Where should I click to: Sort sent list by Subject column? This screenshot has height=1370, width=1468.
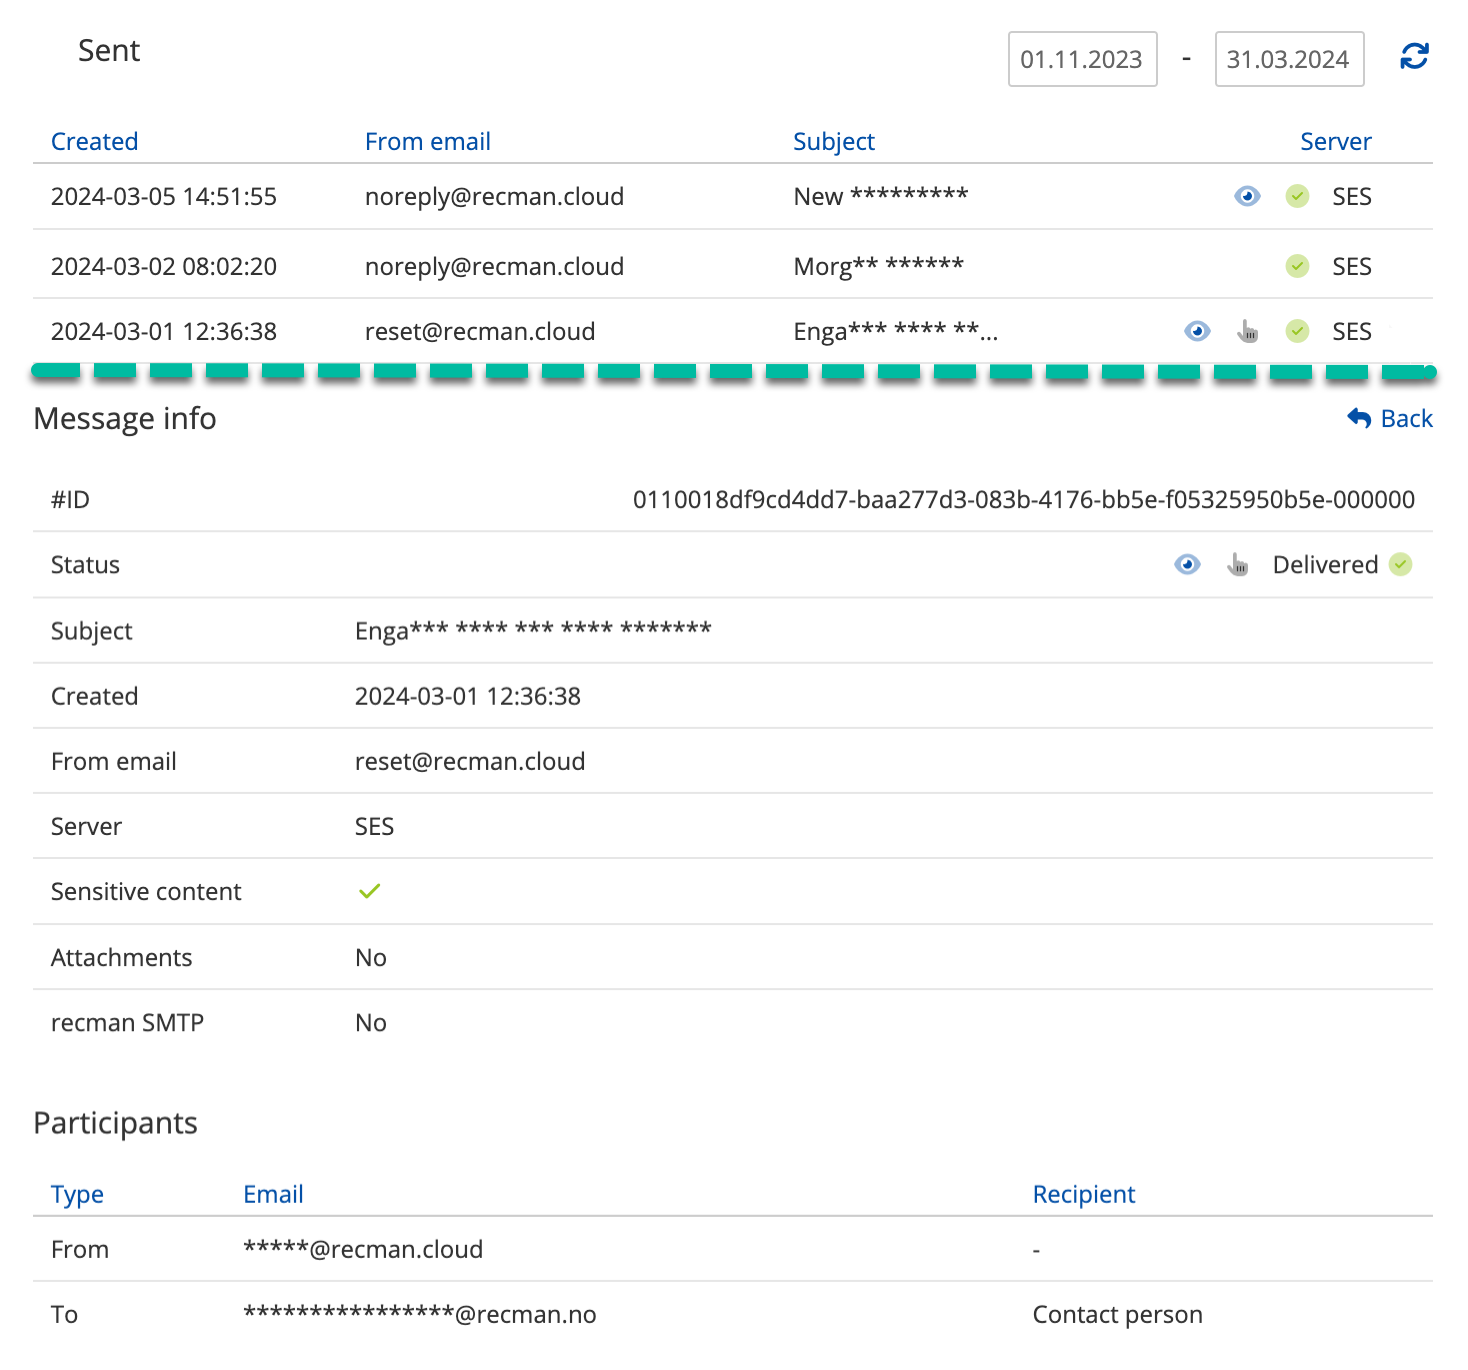833,142
